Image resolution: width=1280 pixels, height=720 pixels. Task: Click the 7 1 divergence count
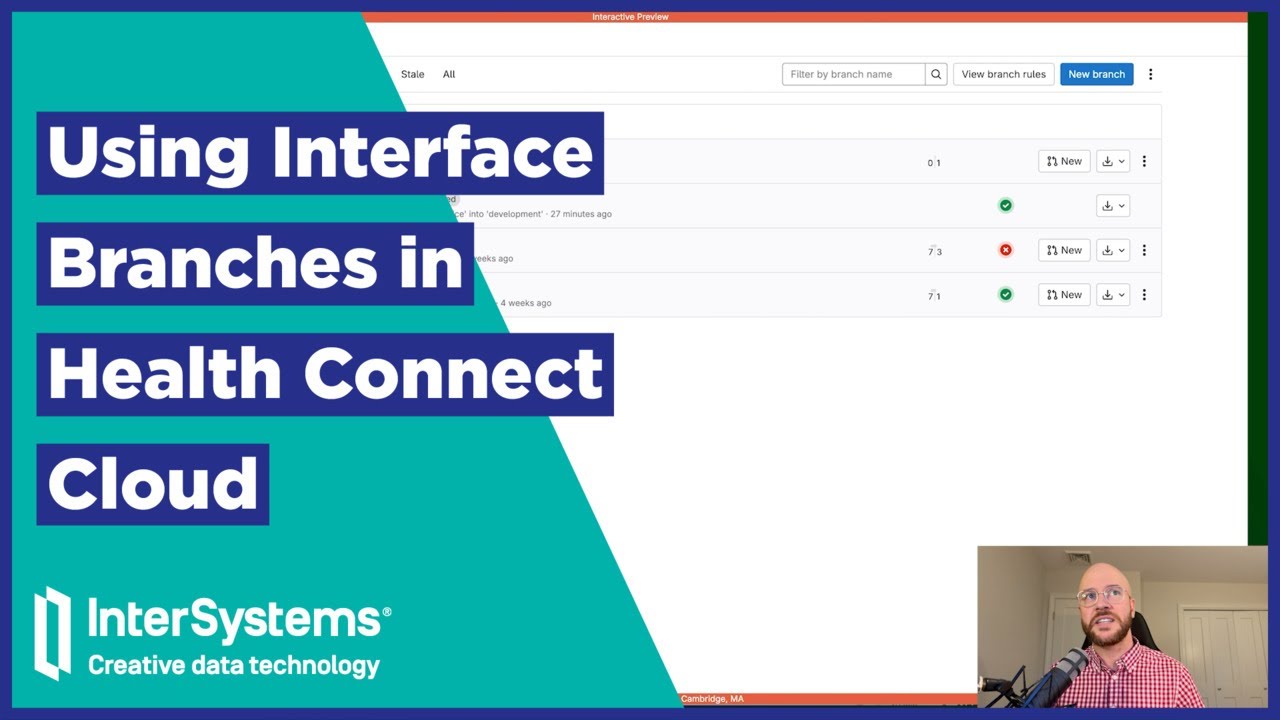(x=934, y=296)
